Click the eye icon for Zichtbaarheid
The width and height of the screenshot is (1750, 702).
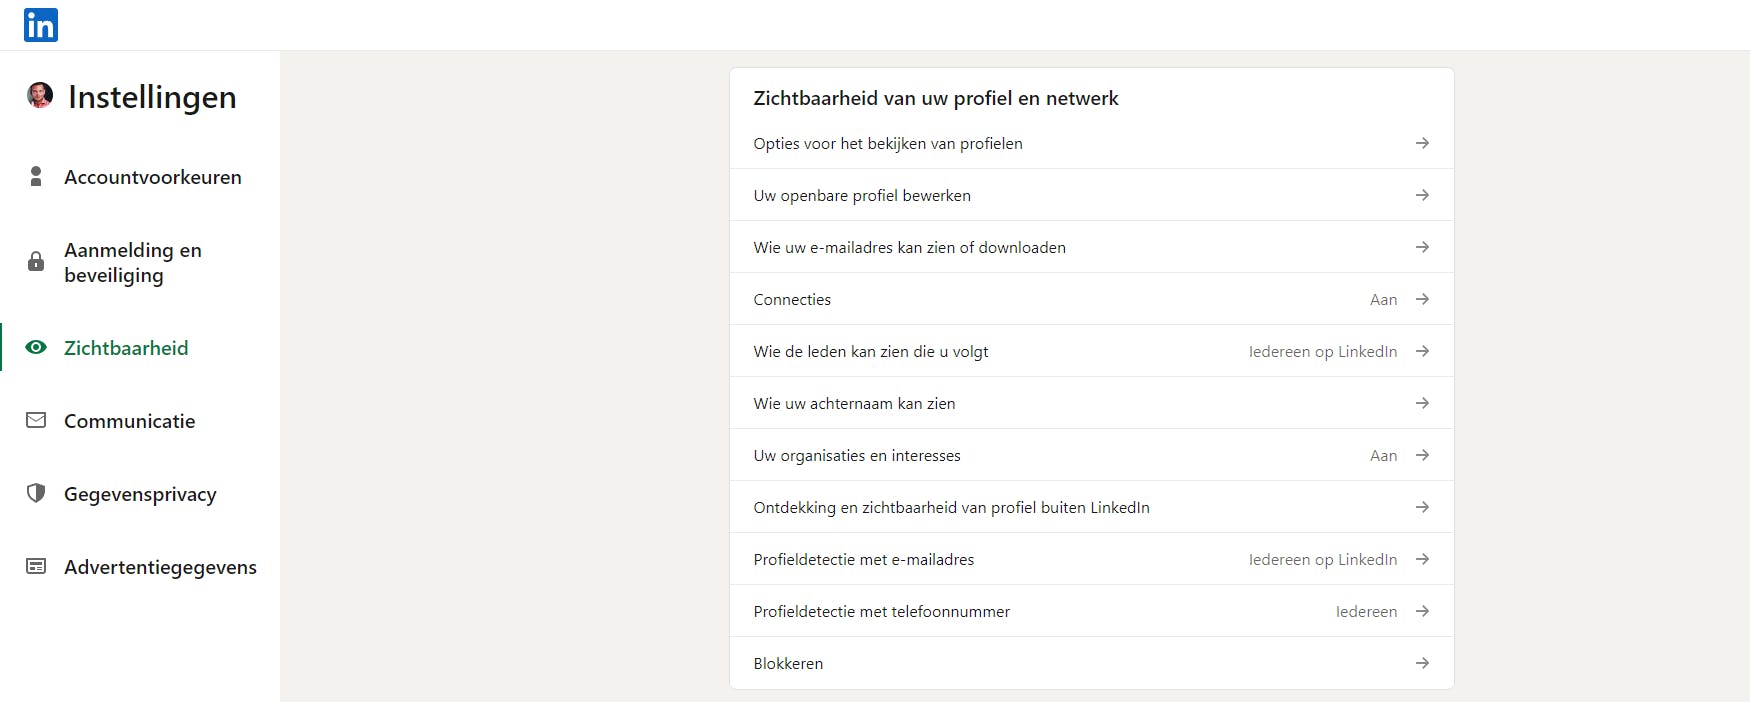36,348
